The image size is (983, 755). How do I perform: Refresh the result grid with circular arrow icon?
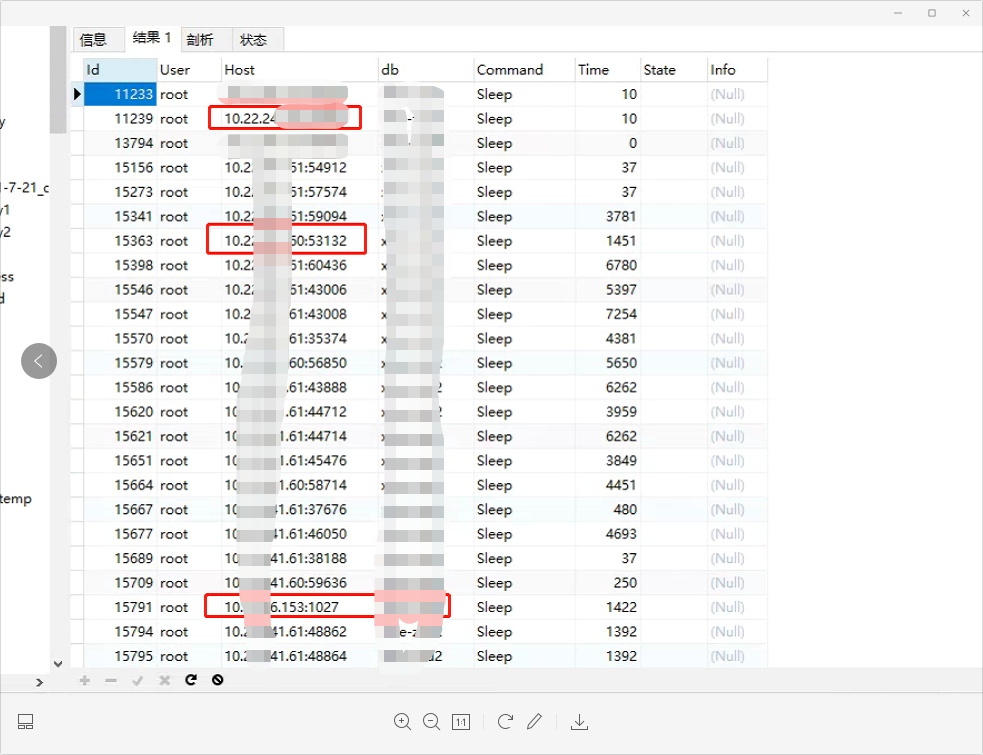(x=190, y=680)
